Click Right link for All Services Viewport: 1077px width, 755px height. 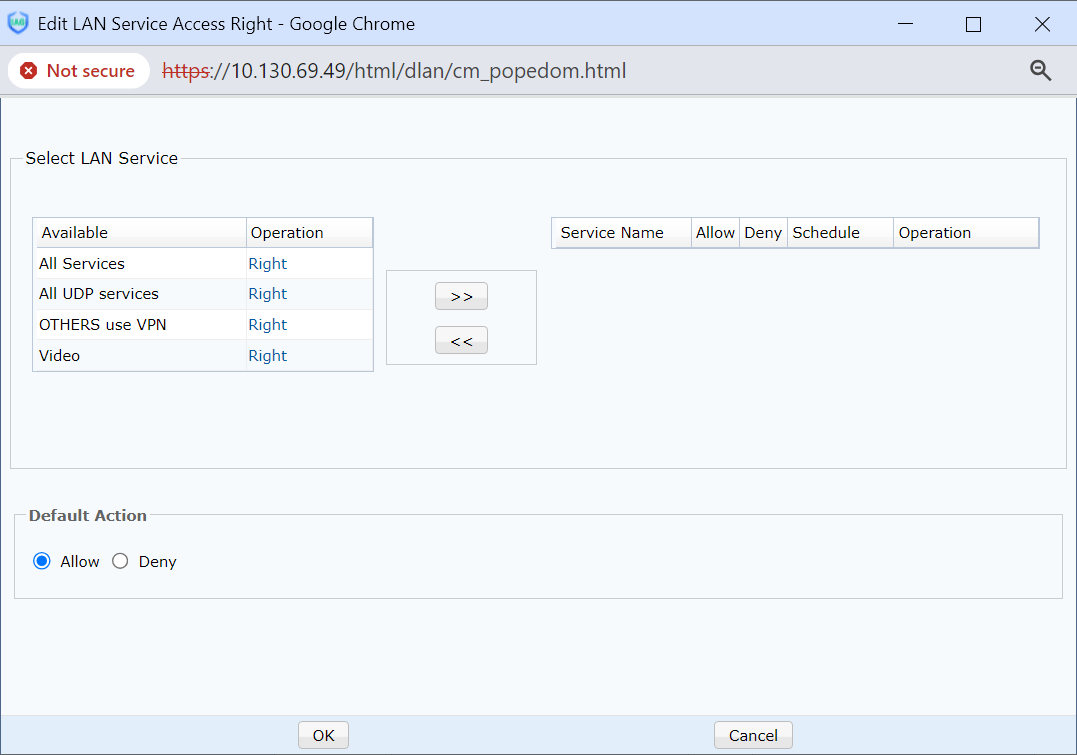(x=267, y=264)
